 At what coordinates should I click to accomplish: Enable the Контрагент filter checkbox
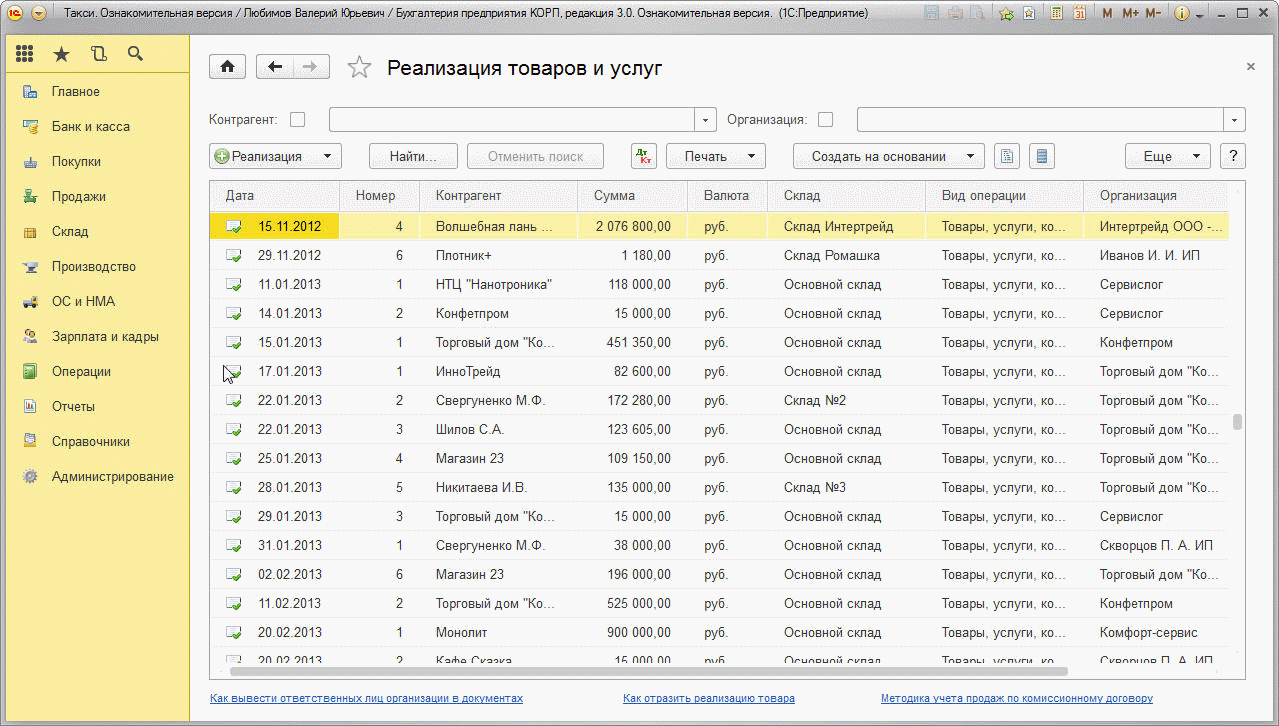(297, 119)
